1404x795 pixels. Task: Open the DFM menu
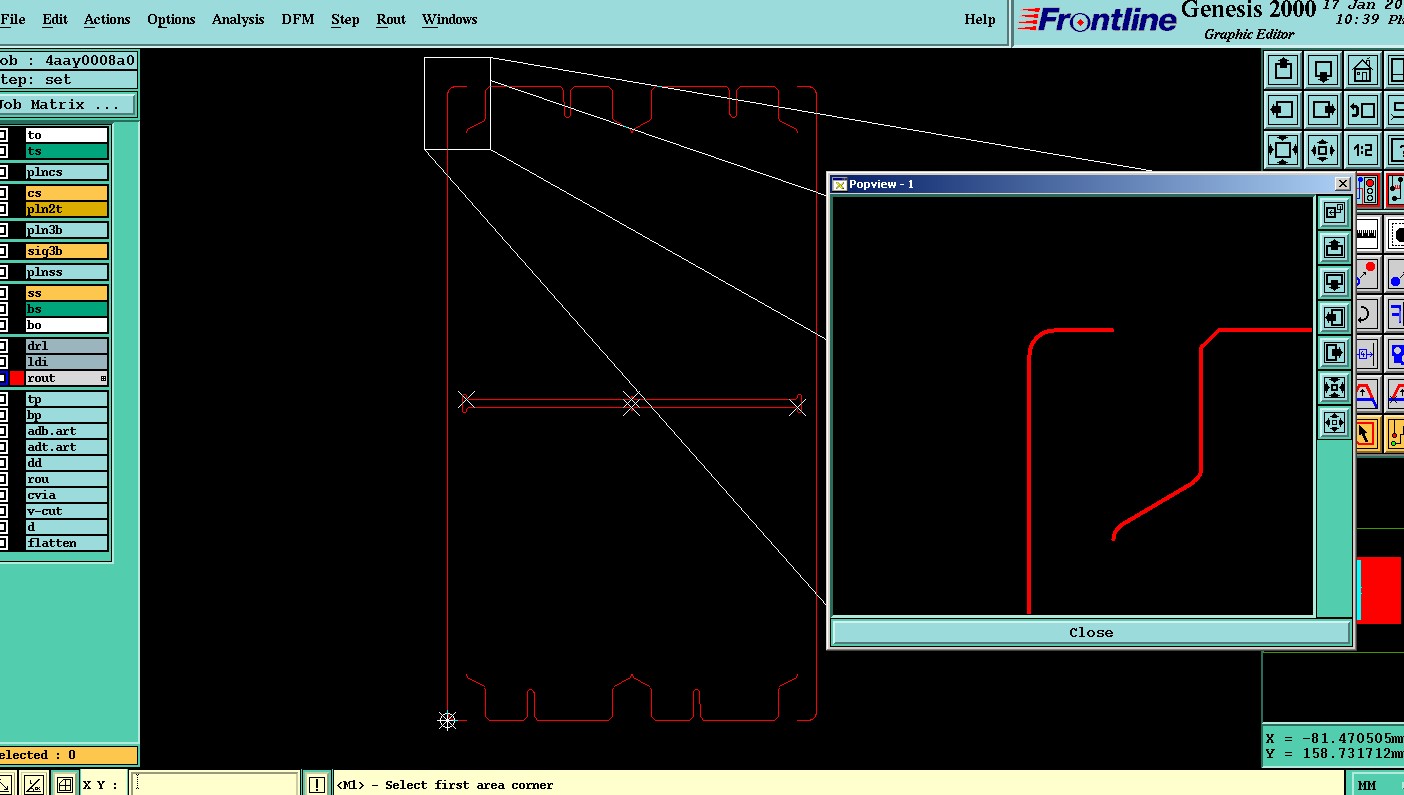point(298,19)
